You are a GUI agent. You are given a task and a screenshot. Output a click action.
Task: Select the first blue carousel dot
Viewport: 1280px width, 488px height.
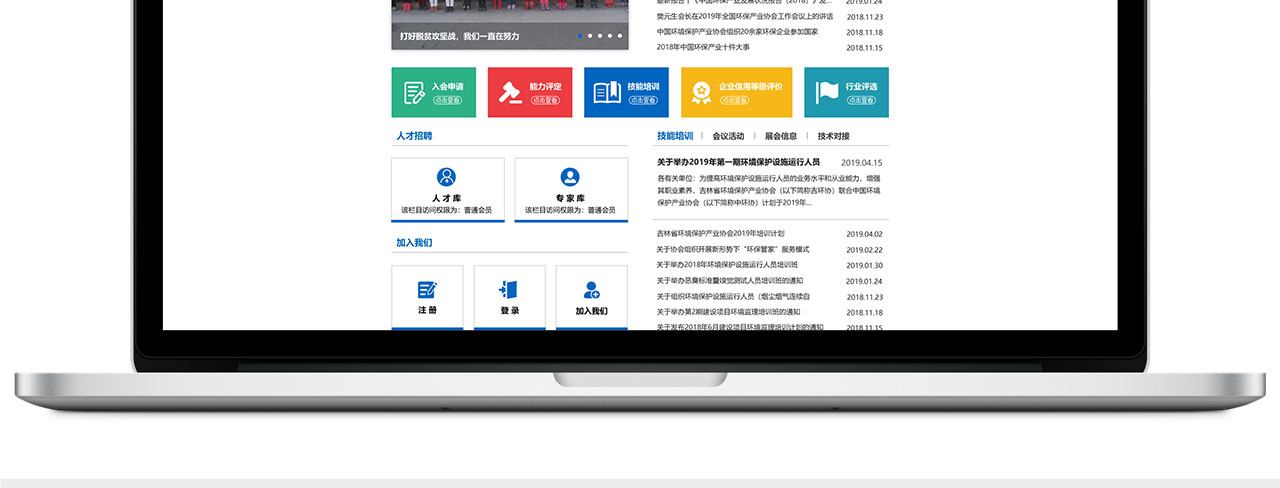point(579,36)
